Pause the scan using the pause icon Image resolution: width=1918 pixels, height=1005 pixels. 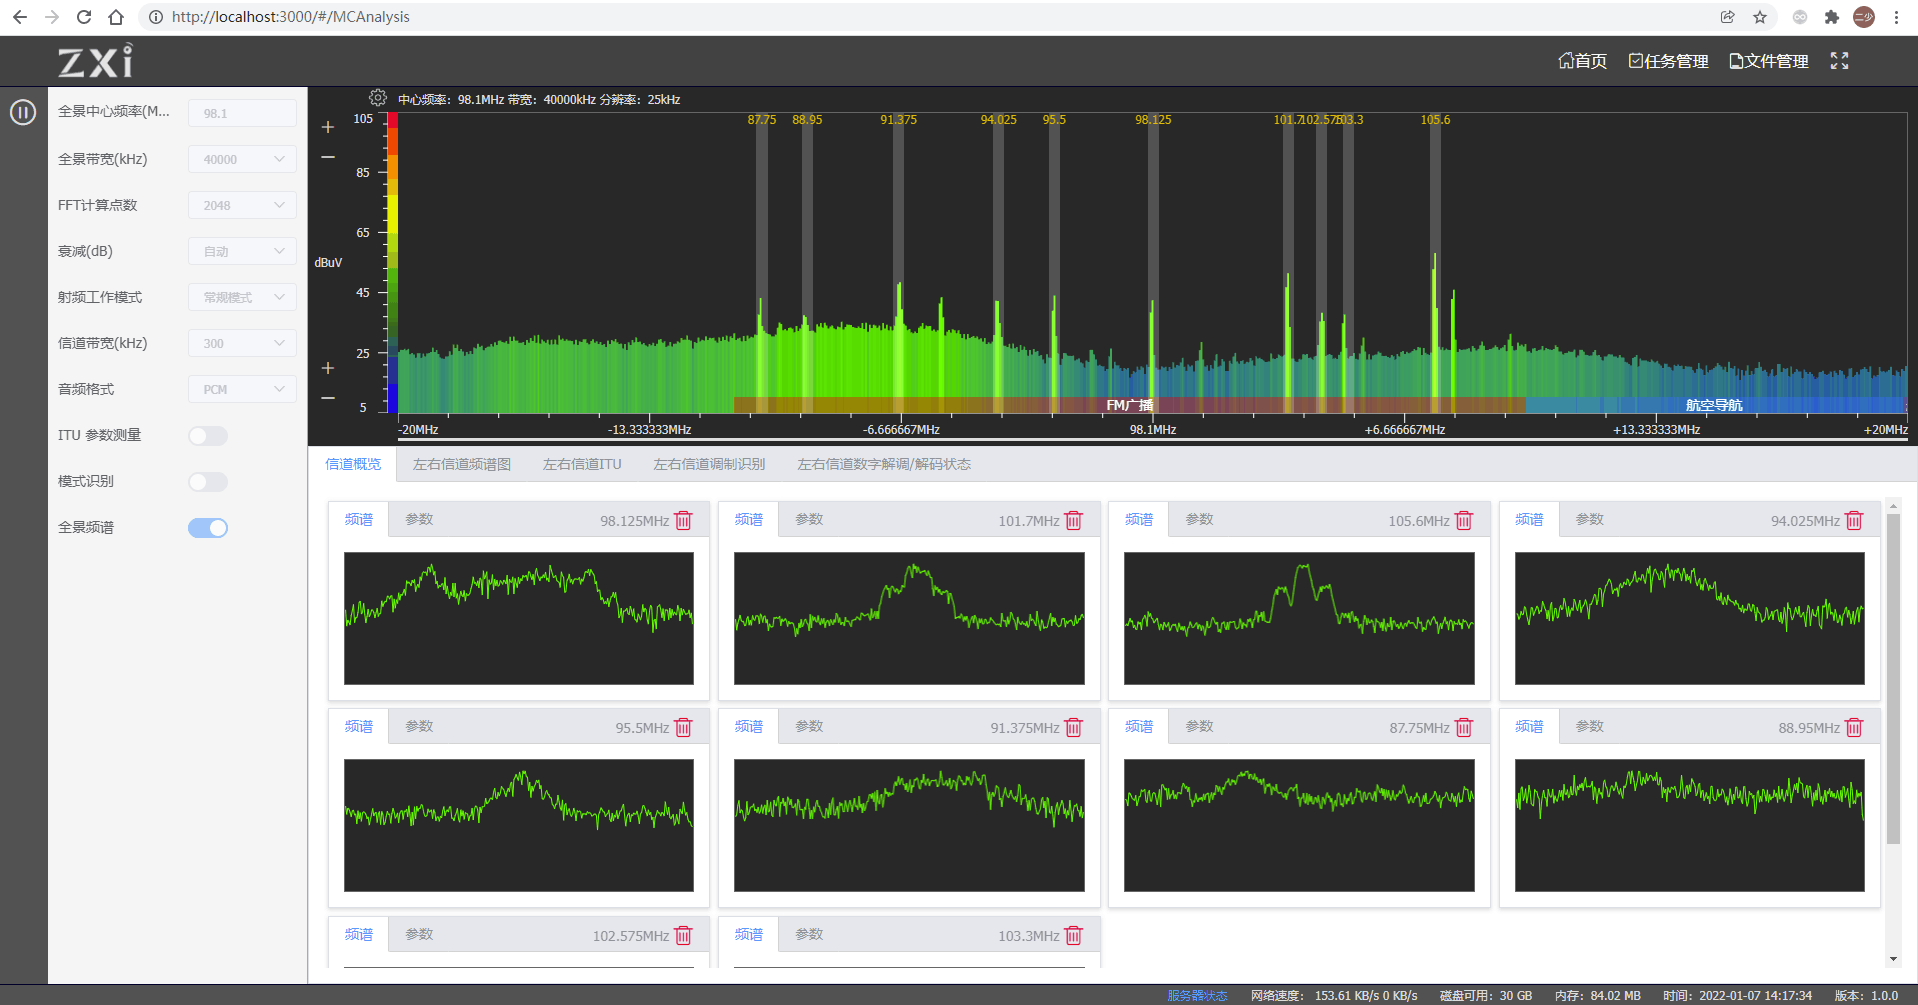[23, 112]
